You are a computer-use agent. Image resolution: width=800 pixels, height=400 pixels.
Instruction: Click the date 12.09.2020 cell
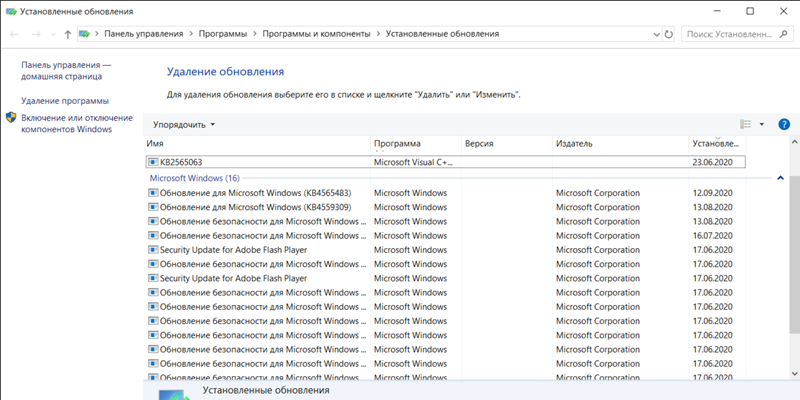712,193
